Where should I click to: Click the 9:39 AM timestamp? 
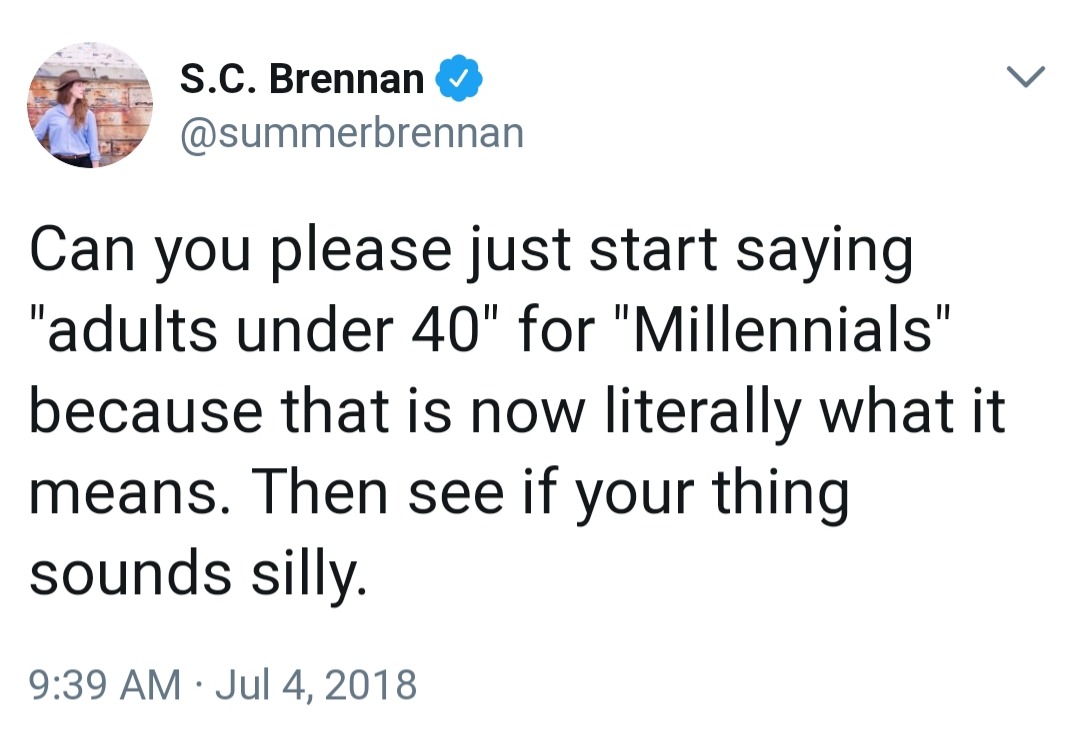[x=105, y=685]
